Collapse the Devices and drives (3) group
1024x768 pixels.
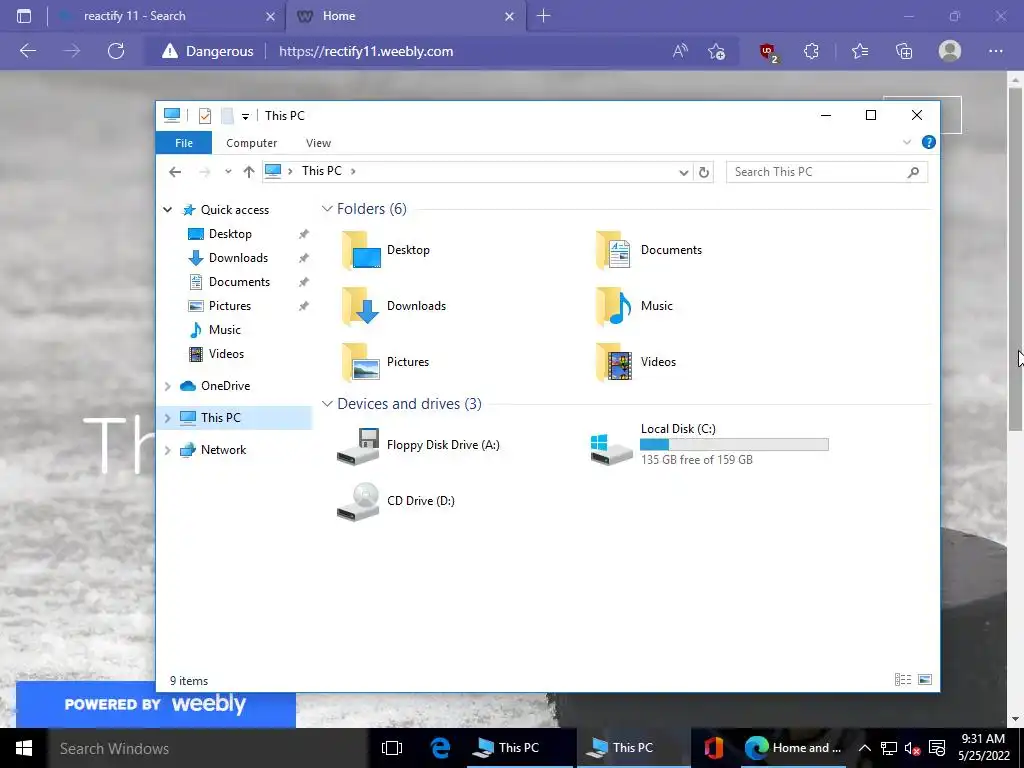point(327,404)
